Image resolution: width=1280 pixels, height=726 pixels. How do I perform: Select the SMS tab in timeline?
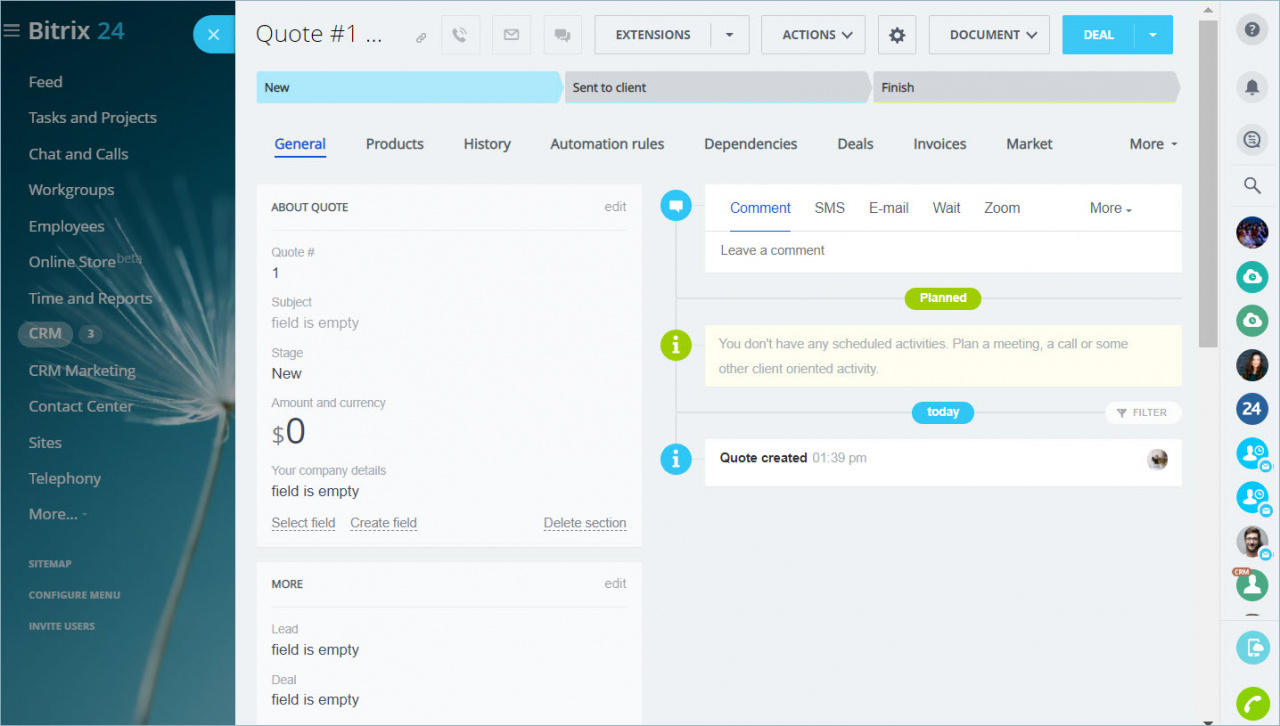pos(829,208)
